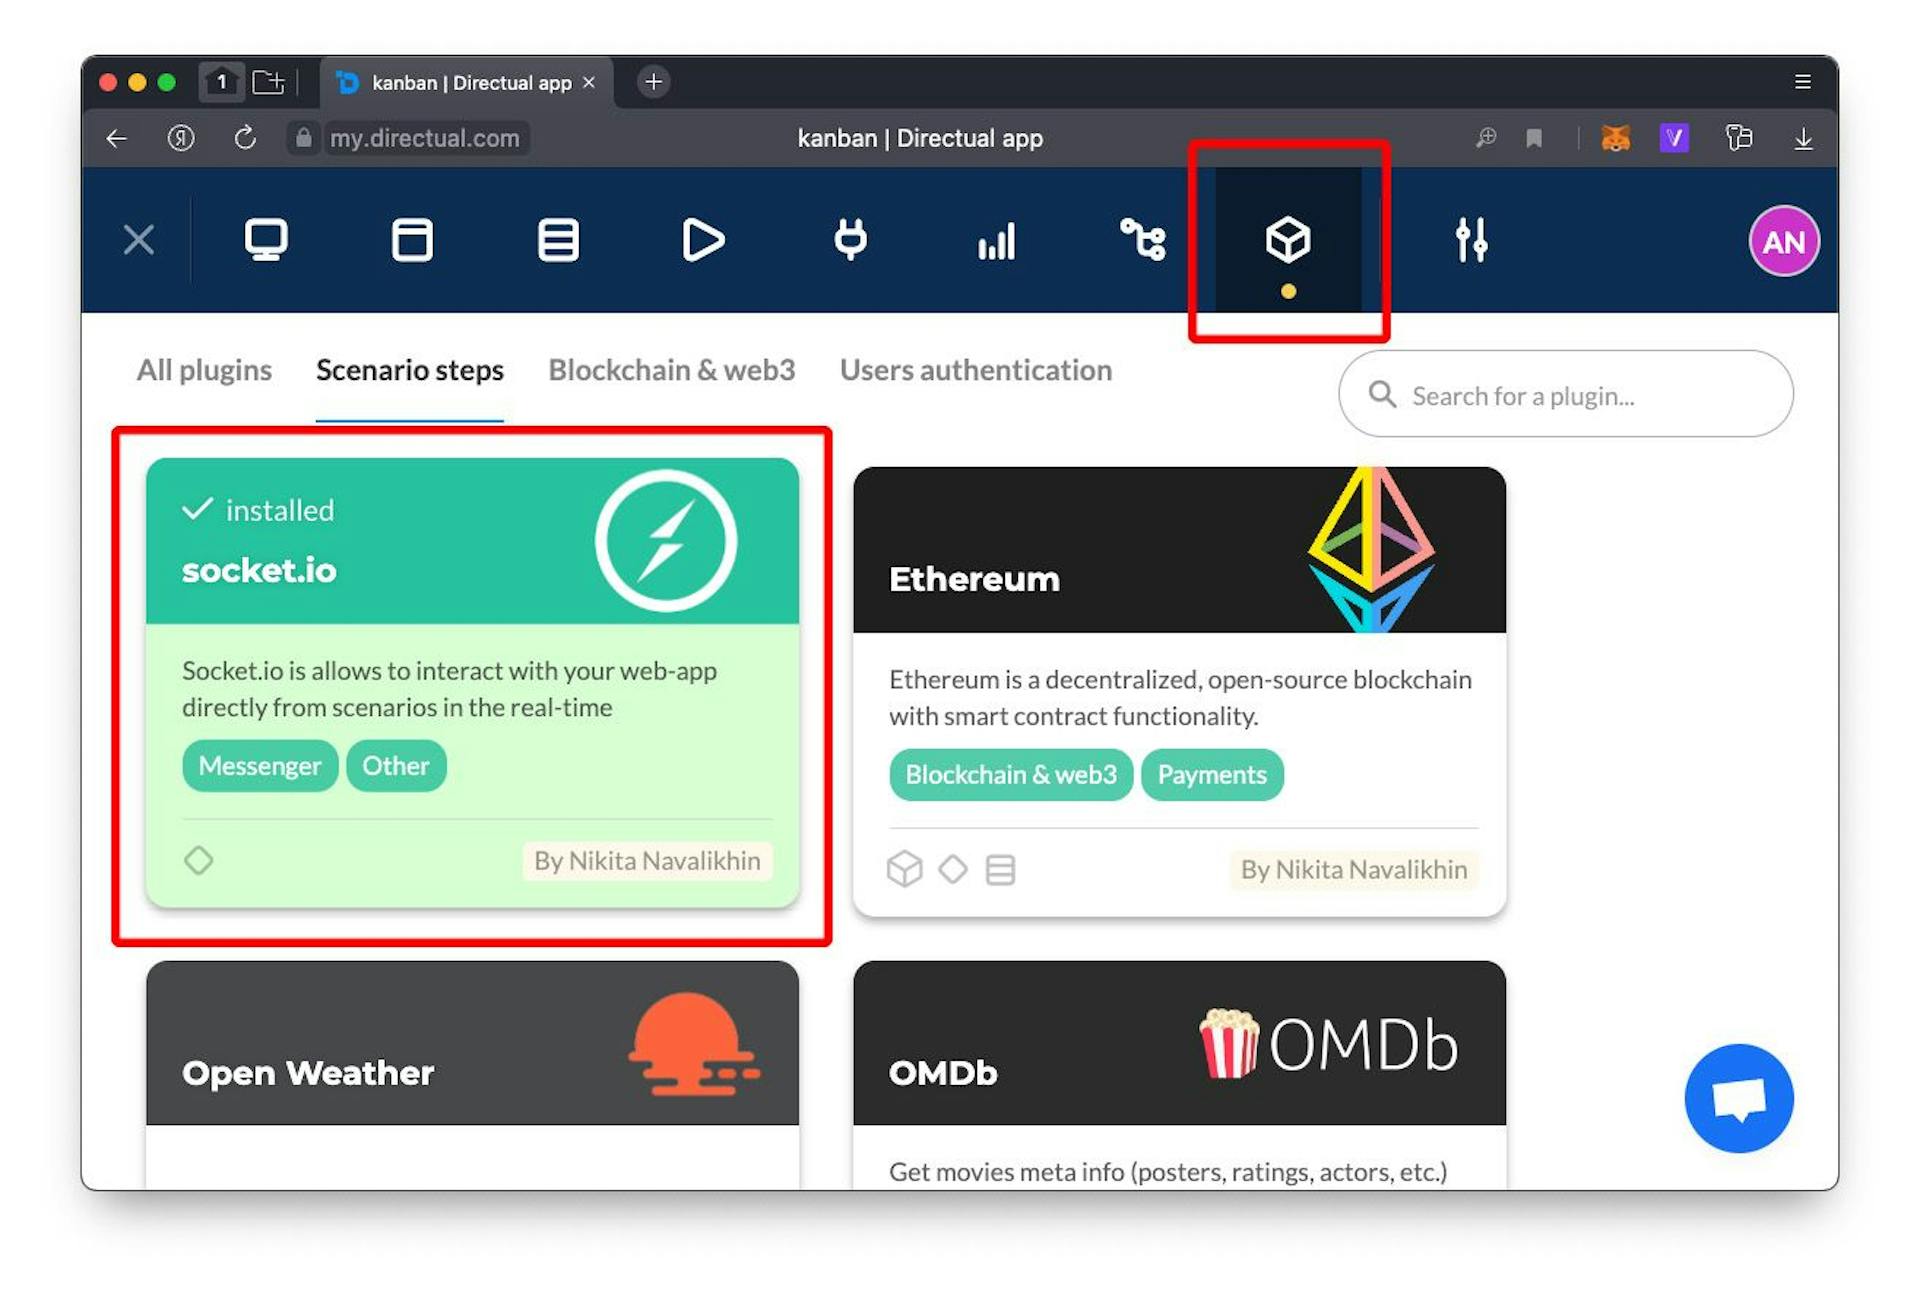Image resolution: width=1920 pixels, height=1298 pixels.
Task: Click the database icon in top navbar
Action: [x=558, y=240]
